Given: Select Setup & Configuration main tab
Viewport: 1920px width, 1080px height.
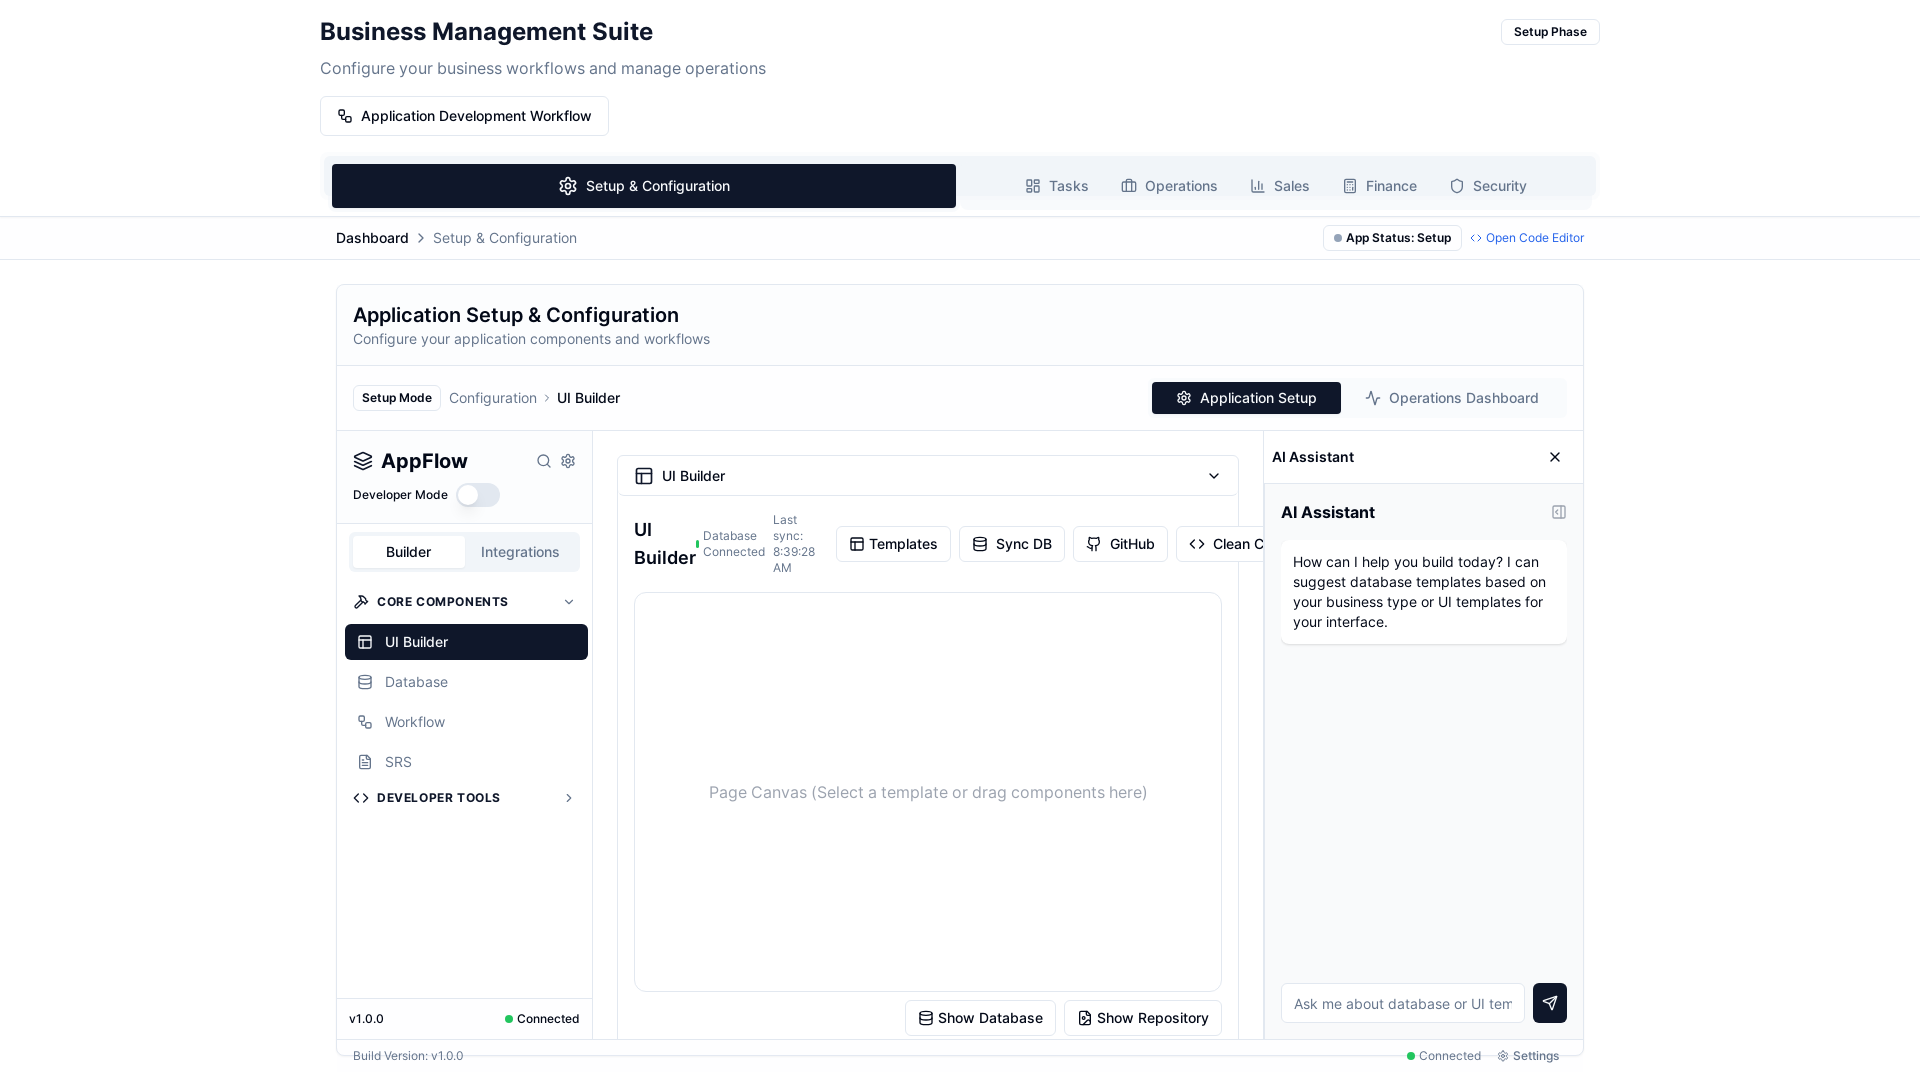Looking at the screenshot, I should (644, 186).
